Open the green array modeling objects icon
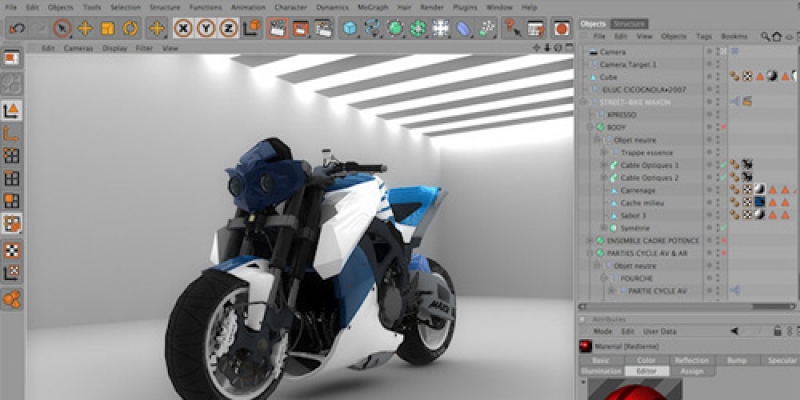This screenshot has width=800, height=400. [x=418, y=29]
